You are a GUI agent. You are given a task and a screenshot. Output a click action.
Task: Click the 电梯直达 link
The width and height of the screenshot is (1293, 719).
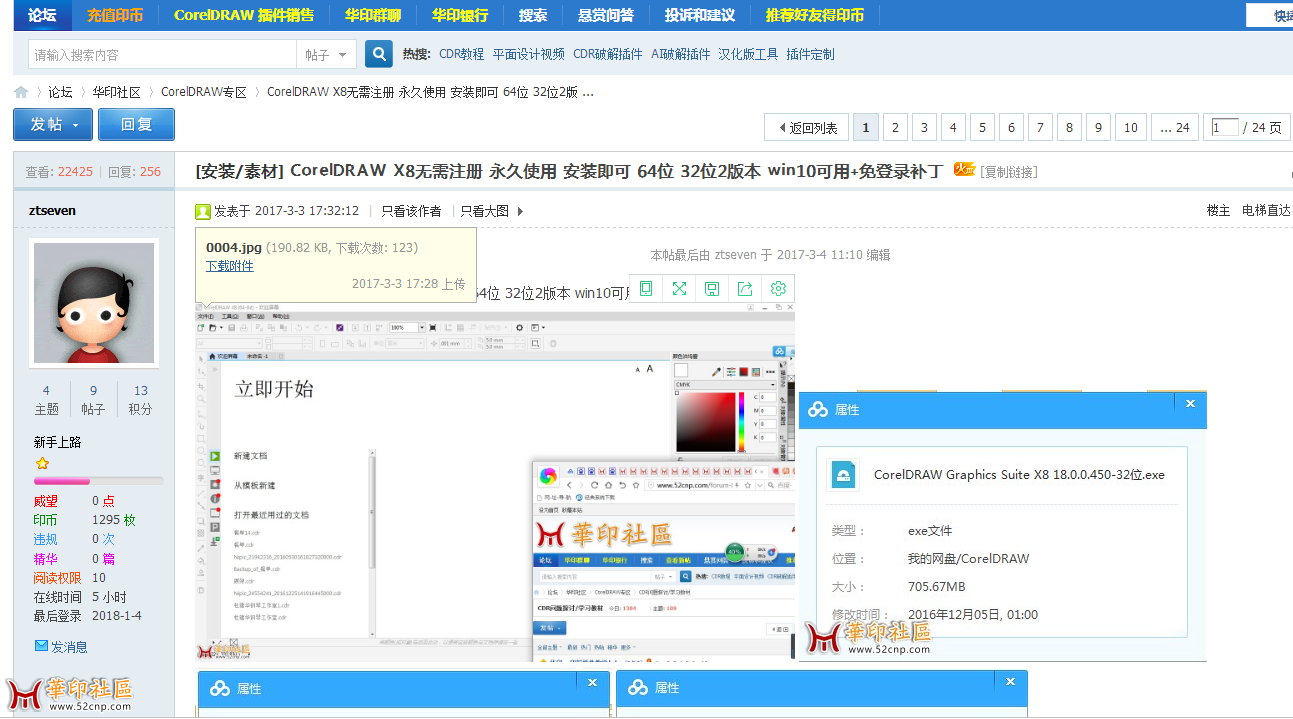coord(1266,210)
